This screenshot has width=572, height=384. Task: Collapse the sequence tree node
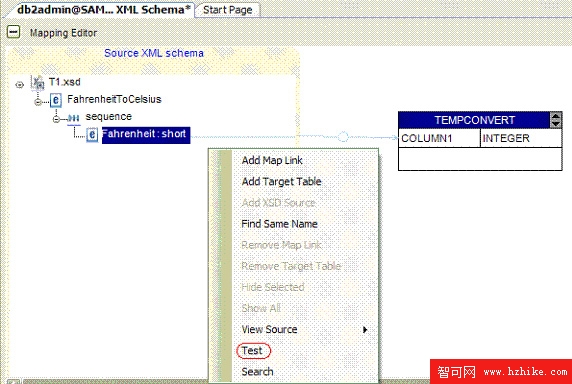coord(56,119)
